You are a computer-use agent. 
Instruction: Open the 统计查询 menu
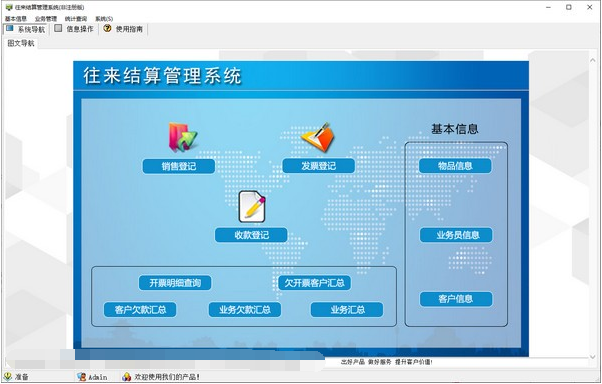coord(76,18)
